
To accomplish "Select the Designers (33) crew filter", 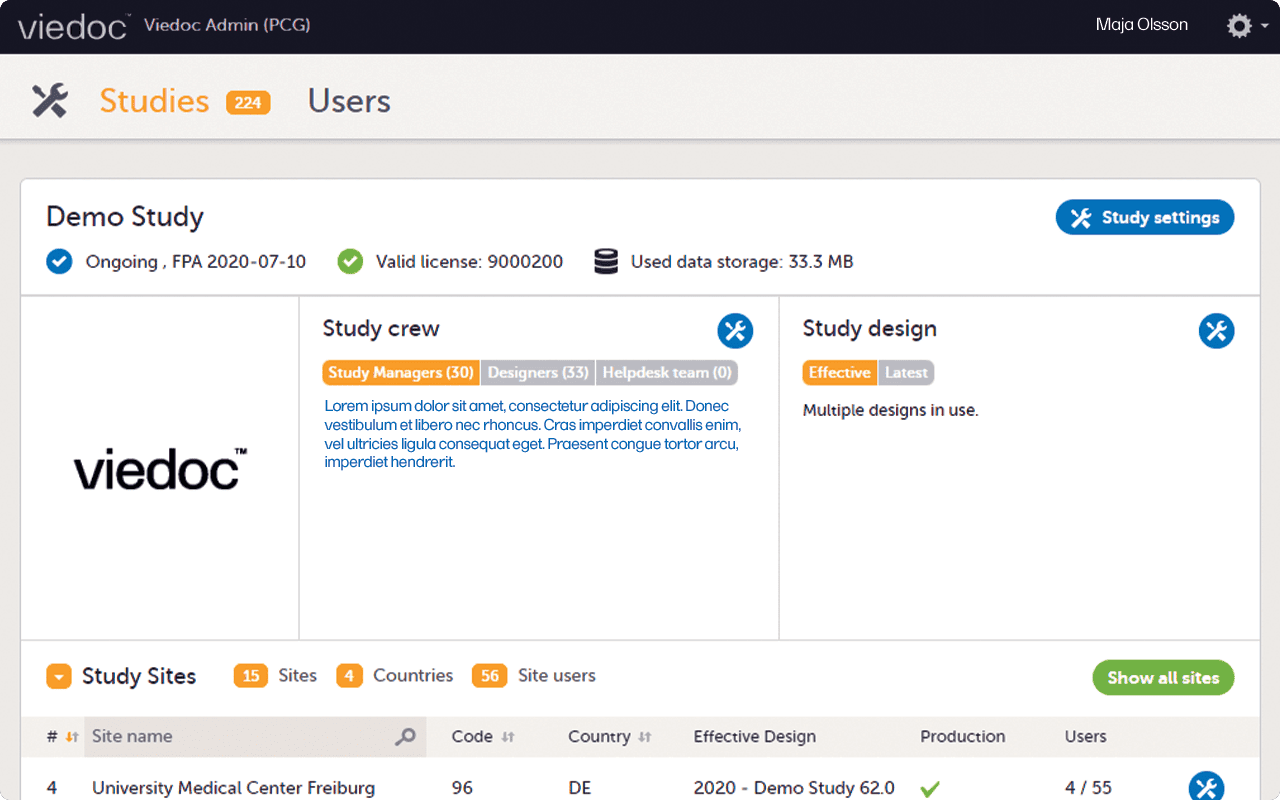I will pyautogui.click(x=537, y=372).
